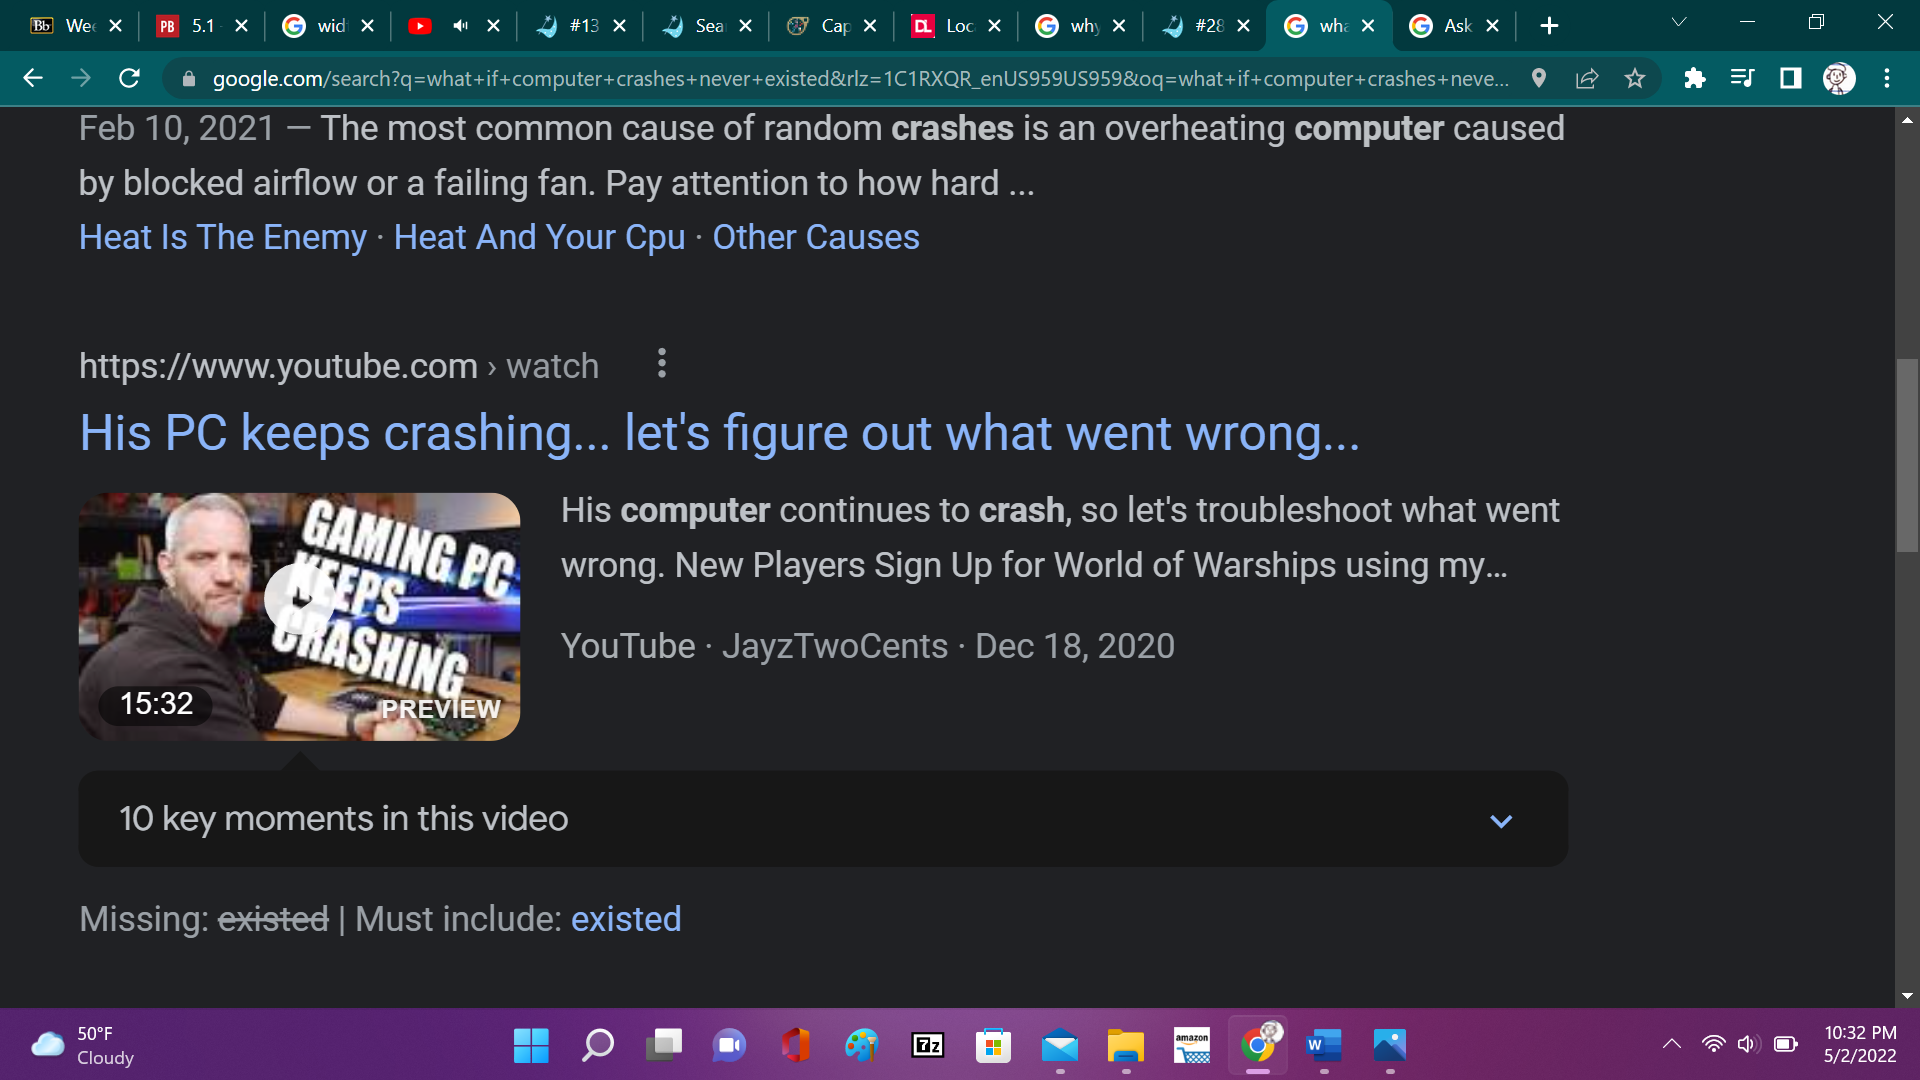1920x1080 pixels.
Task: Reload the current page
Action: [x=129, y=78]
